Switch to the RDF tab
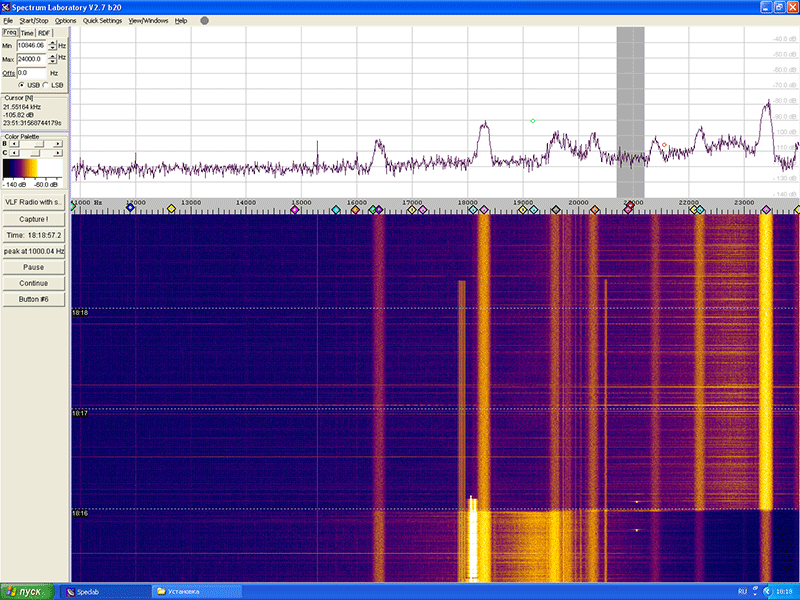The height and width of the screenshot is (600, 800). point(44,33)
